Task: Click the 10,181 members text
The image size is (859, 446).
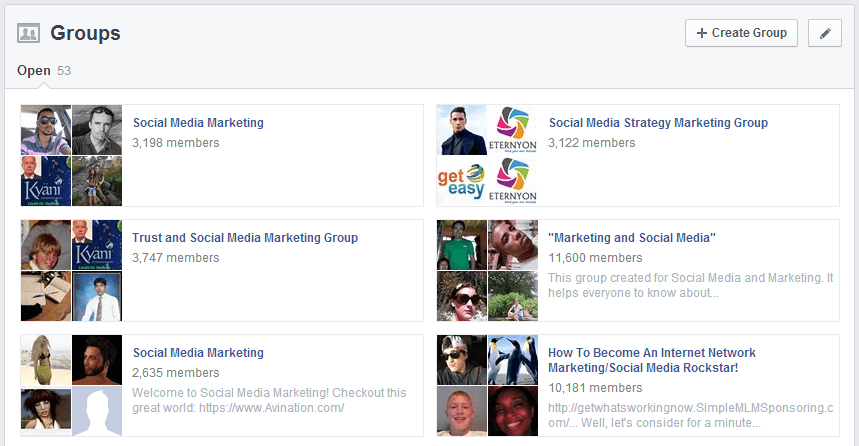Action: (595, 388)
